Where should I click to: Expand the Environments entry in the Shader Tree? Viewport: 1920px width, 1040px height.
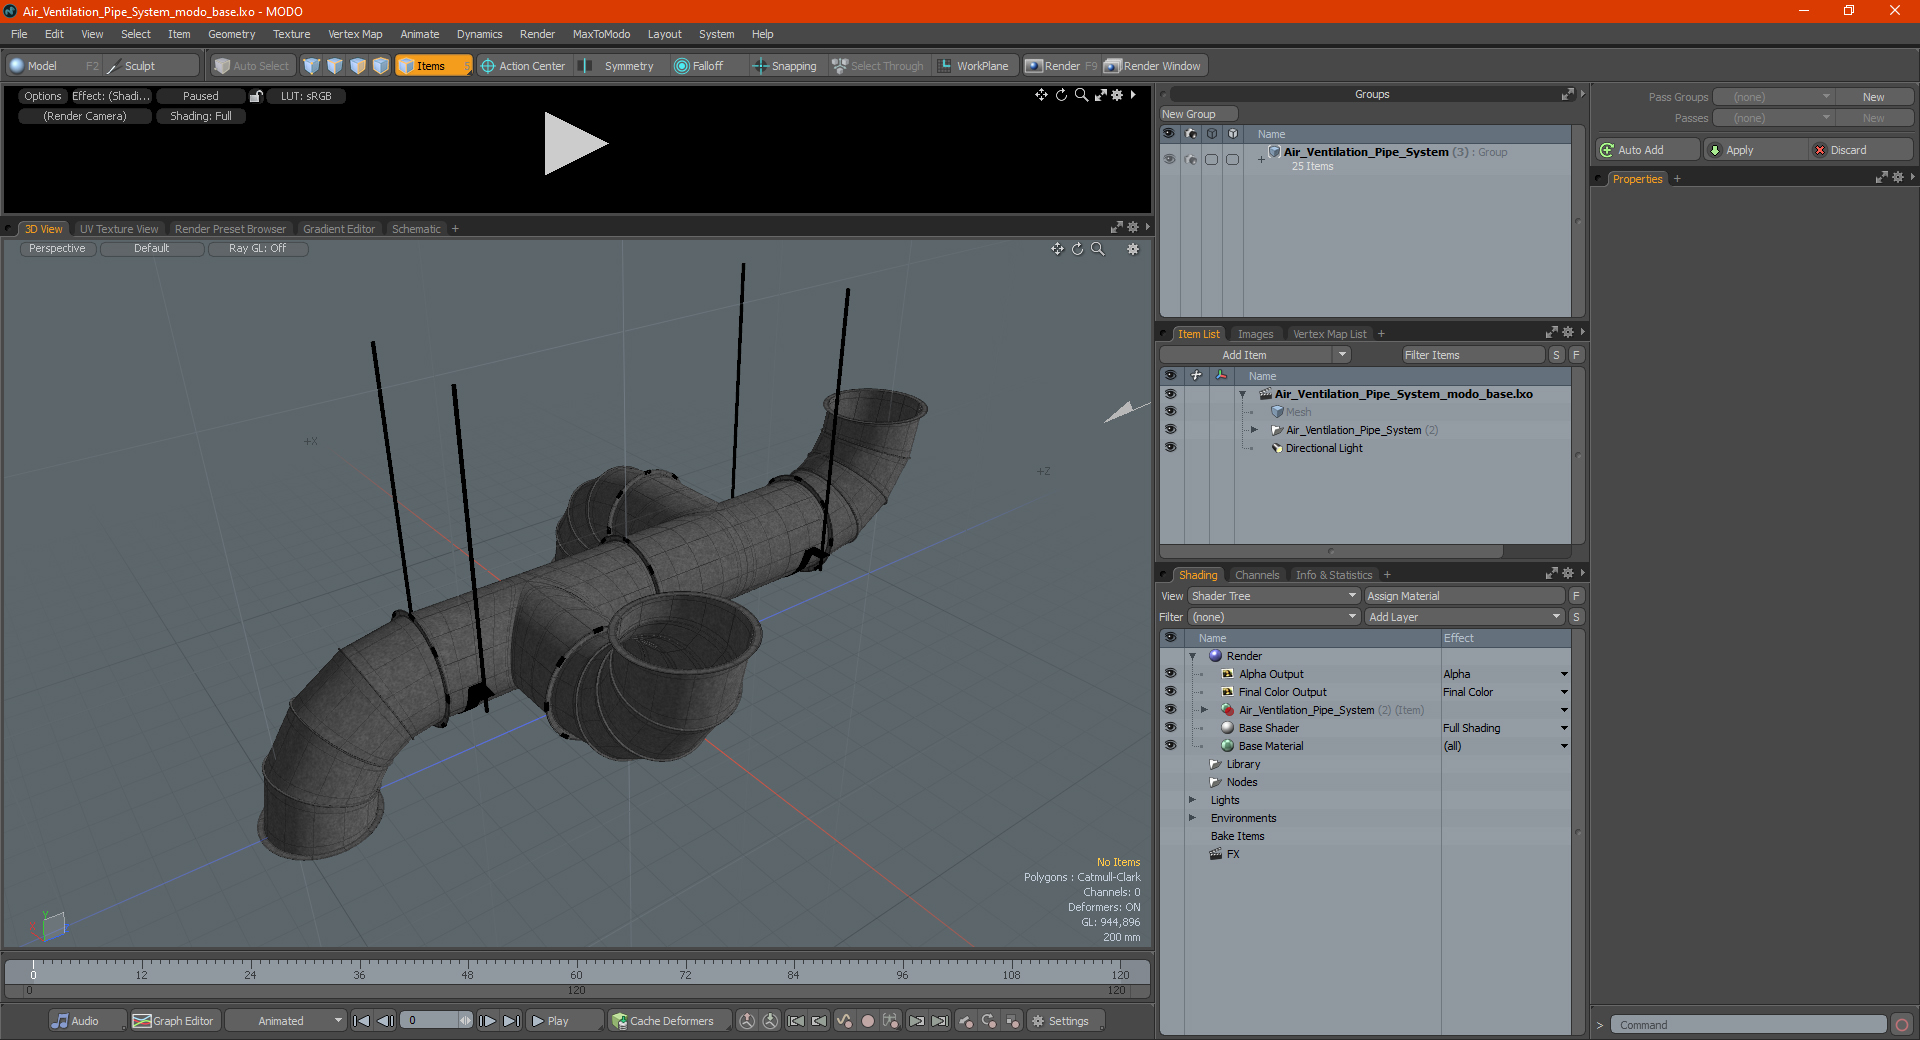click(1192, 818)
